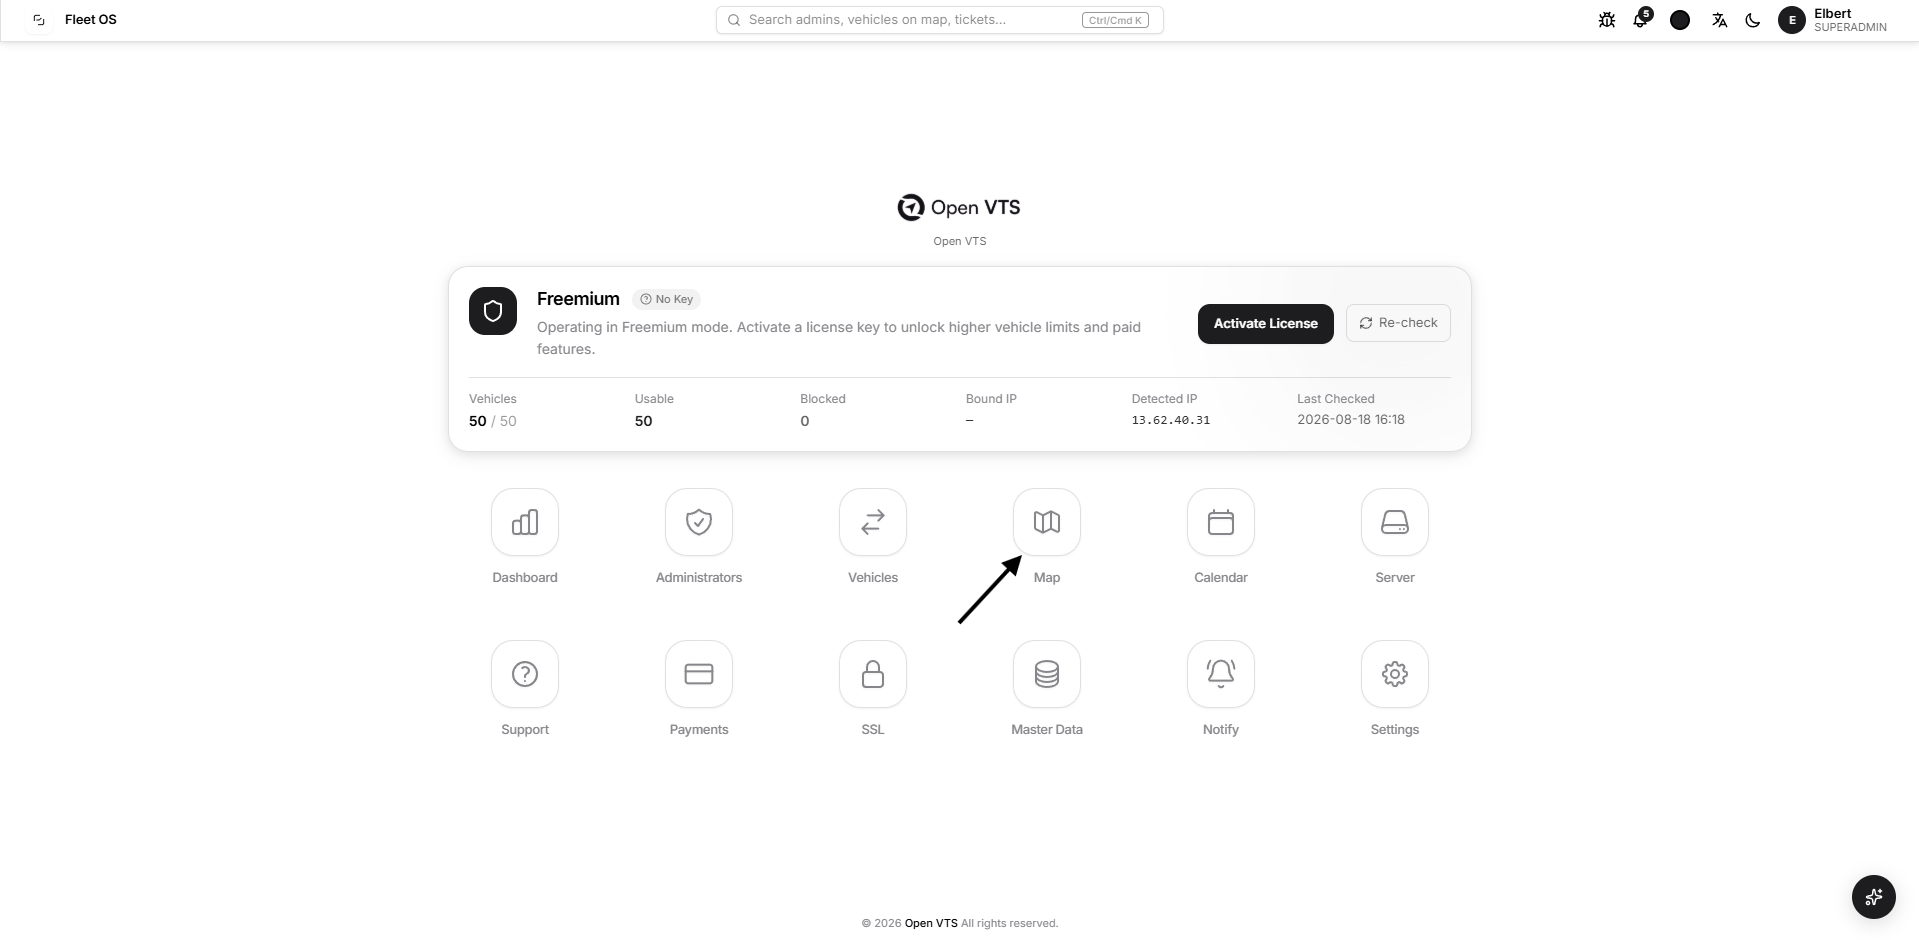
Task: Open the Master Data tile
Action: [x=1047, y=674]
